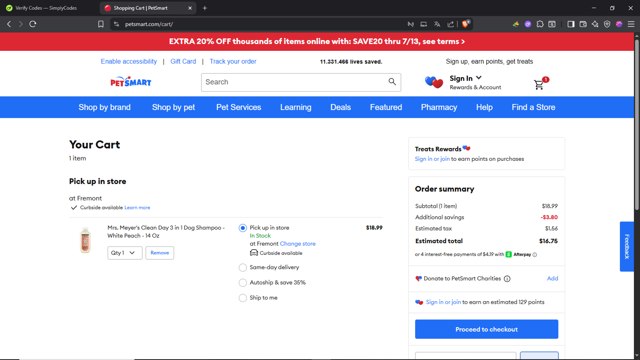Click the site settings icon left of the URL
Image resolution: width=640 pixels, height=360 pixels.
116,24
